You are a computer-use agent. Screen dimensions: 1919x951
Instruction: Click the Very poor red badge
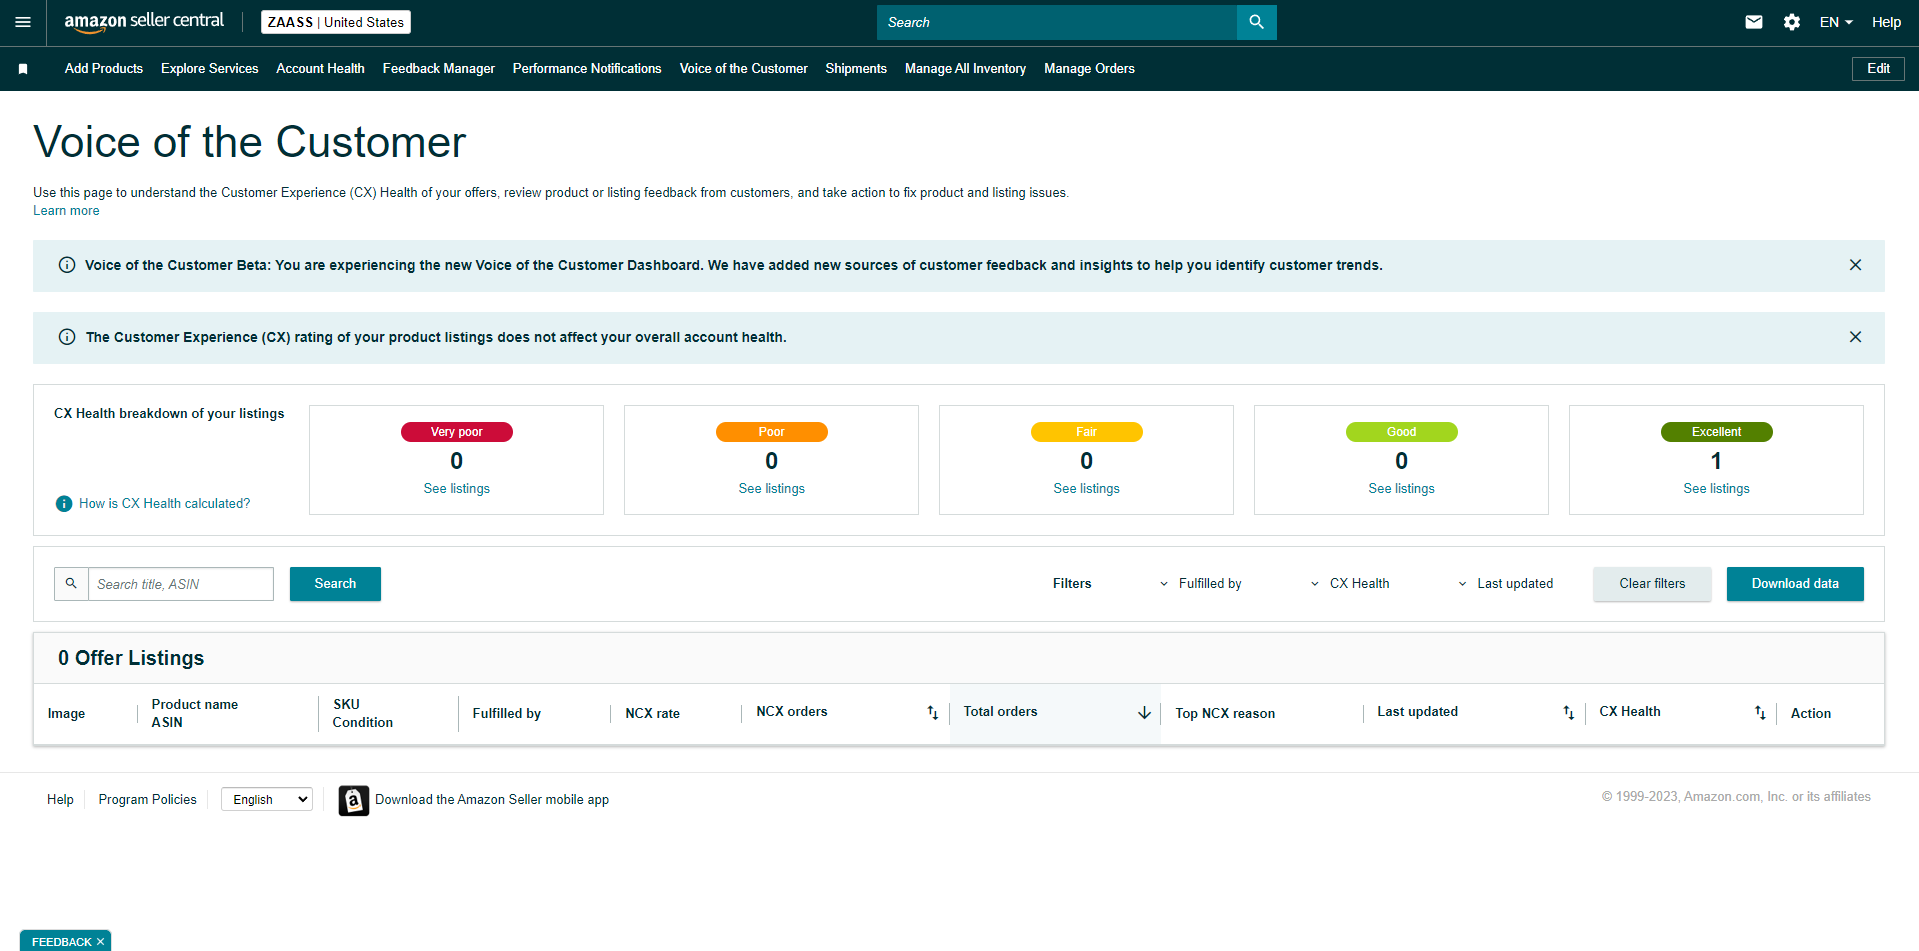(457, 432)
